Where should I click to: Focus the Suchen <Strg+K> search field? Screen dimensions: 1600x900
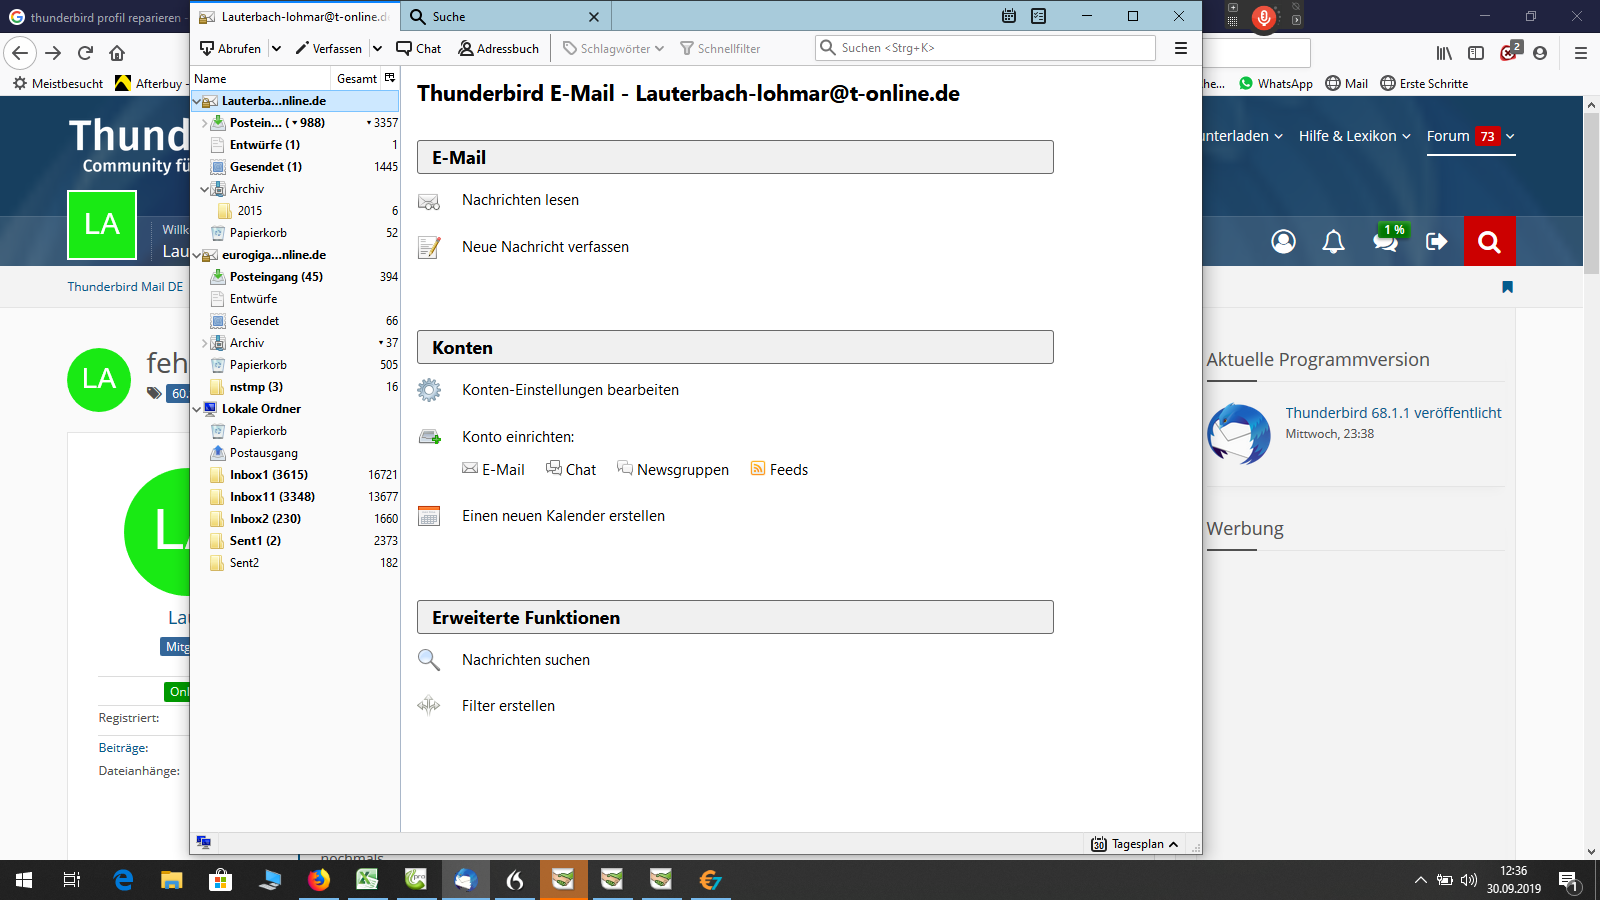click(x=985, y=48)
